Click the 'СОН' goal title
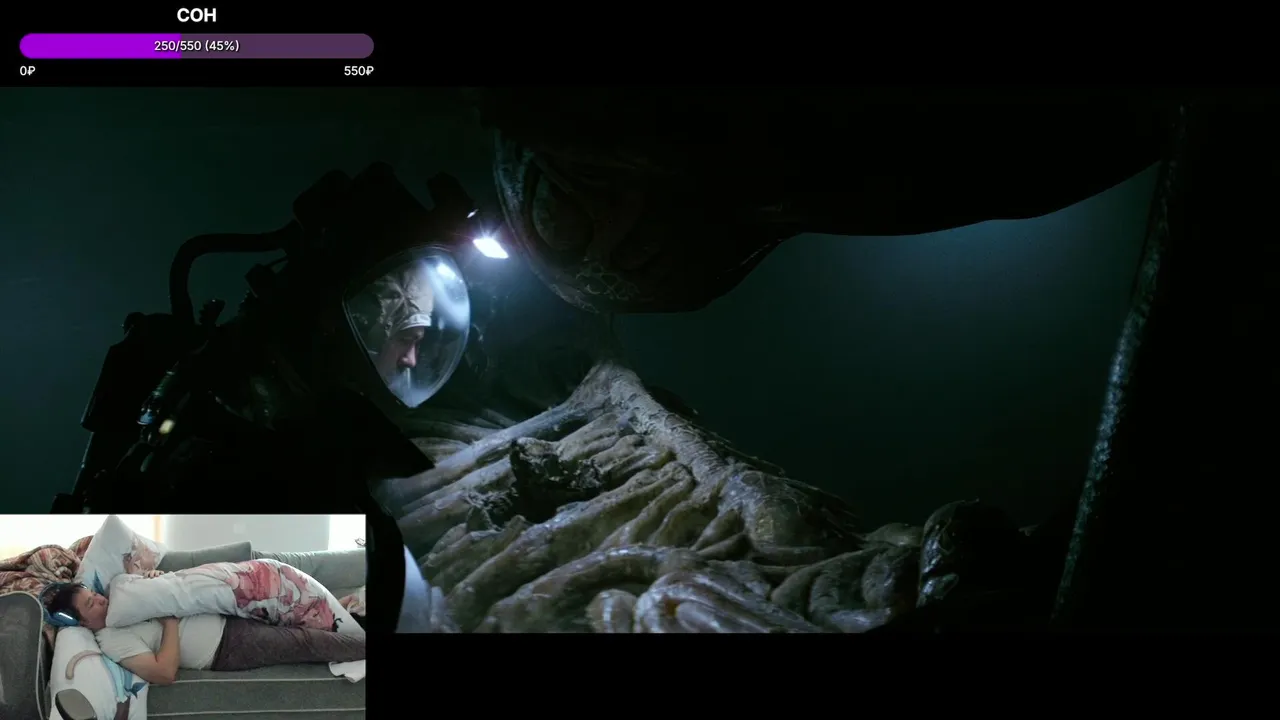The width and height of the screenshot is (1280, 720). pyautogui.click(x=196, y=15)
